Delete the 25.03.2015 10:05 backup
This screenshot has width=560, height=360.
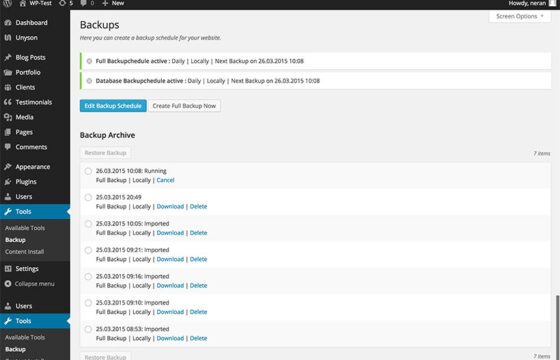coord(199,233)
